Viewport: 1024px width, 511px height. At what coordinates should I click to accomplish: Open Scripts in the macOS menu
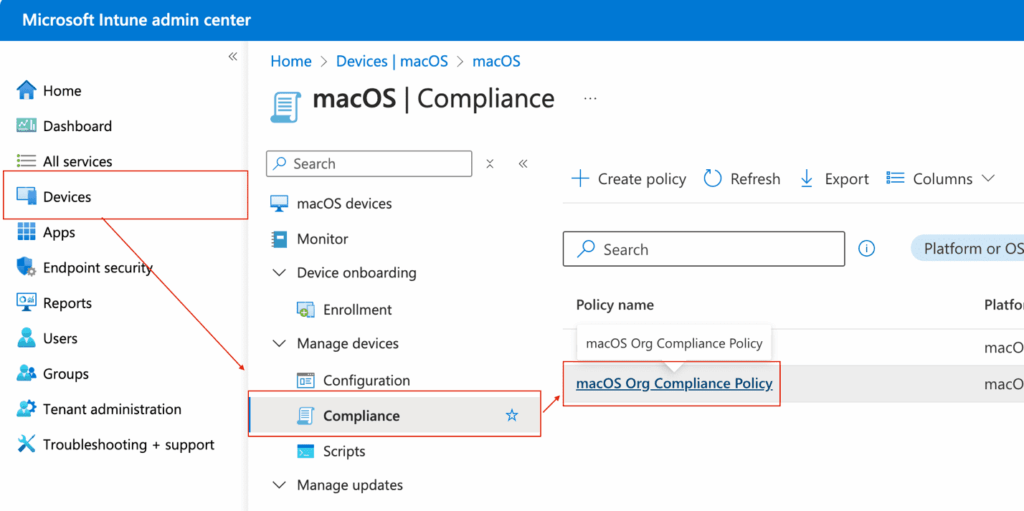[x=344, y=451]
